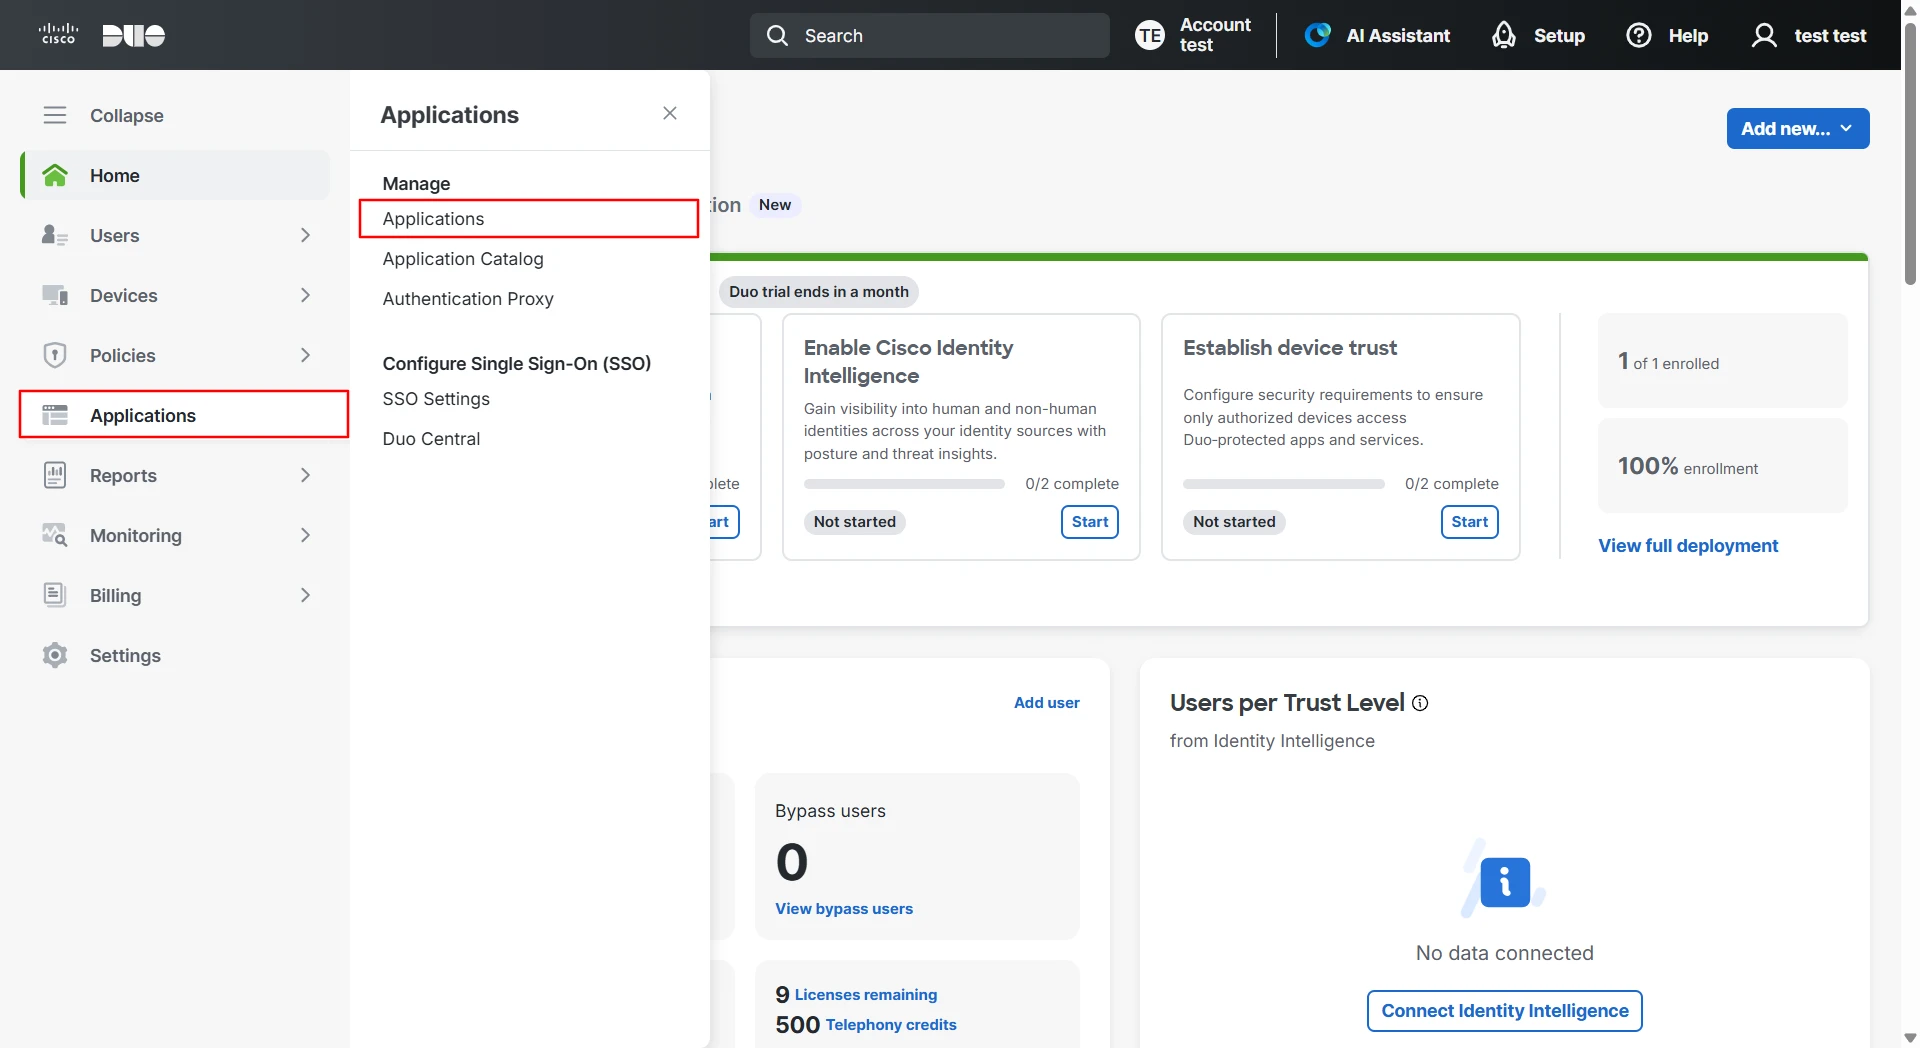The width and height of the screenshot is (1920, 1048).
Task: Click info icon beside Users per Trust Level
Action: [x=1420, y=703]
